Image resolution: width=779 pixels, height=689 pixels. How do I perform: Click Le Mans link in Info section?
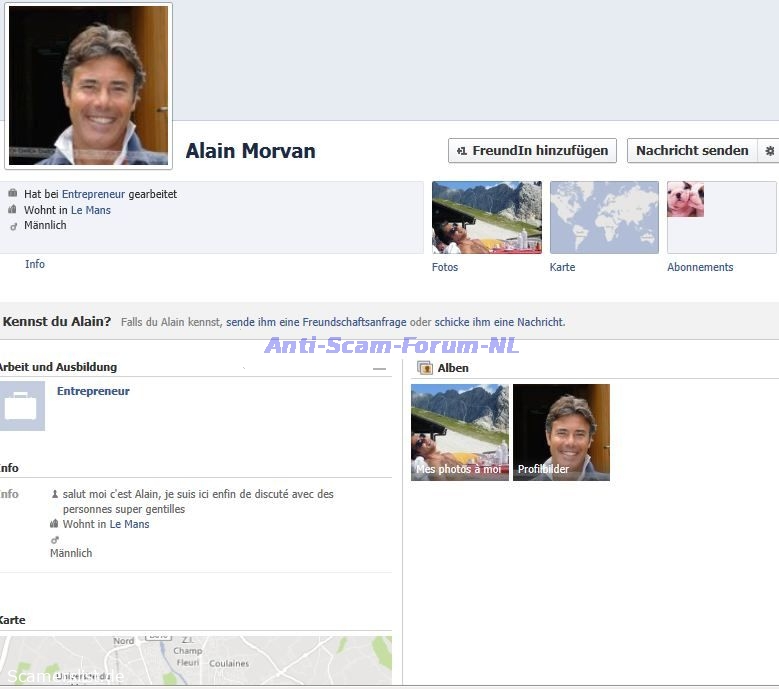click(129, 524)
